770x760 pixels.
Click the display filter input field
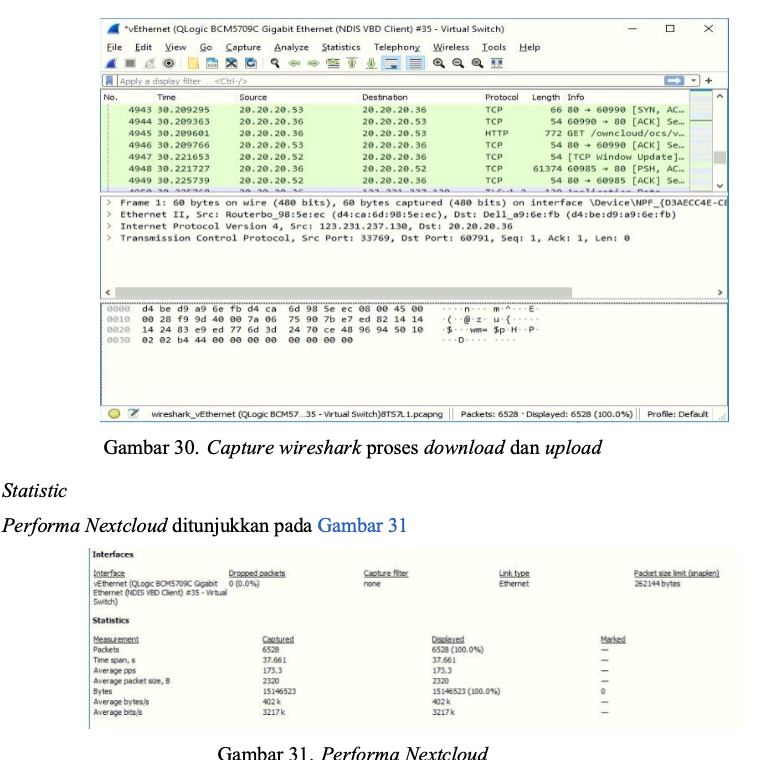[x=380, y=80]
